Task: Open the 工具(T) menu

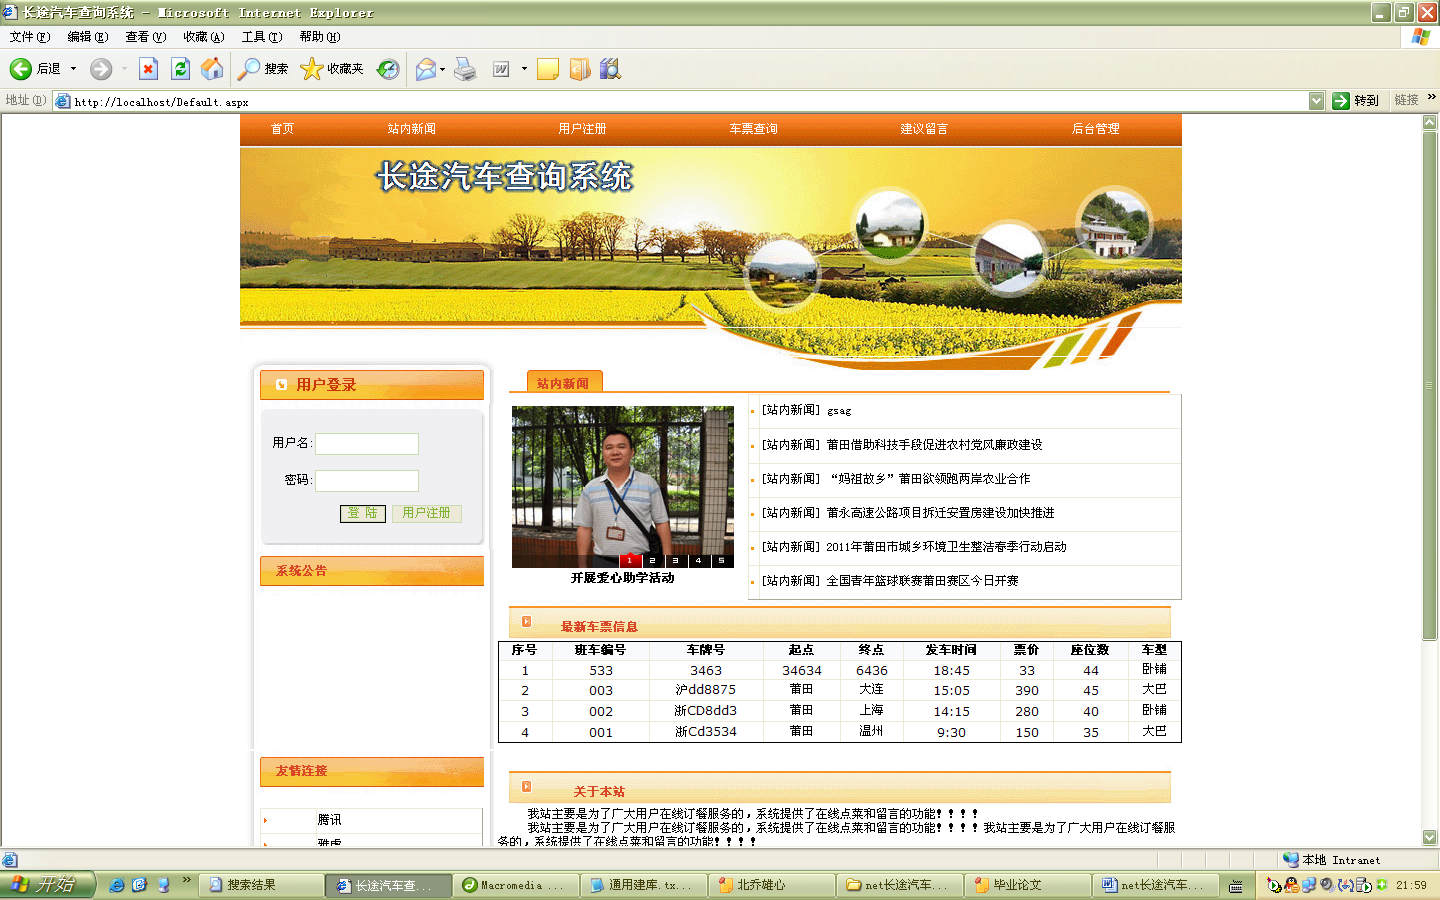Action: coord(261,37)
